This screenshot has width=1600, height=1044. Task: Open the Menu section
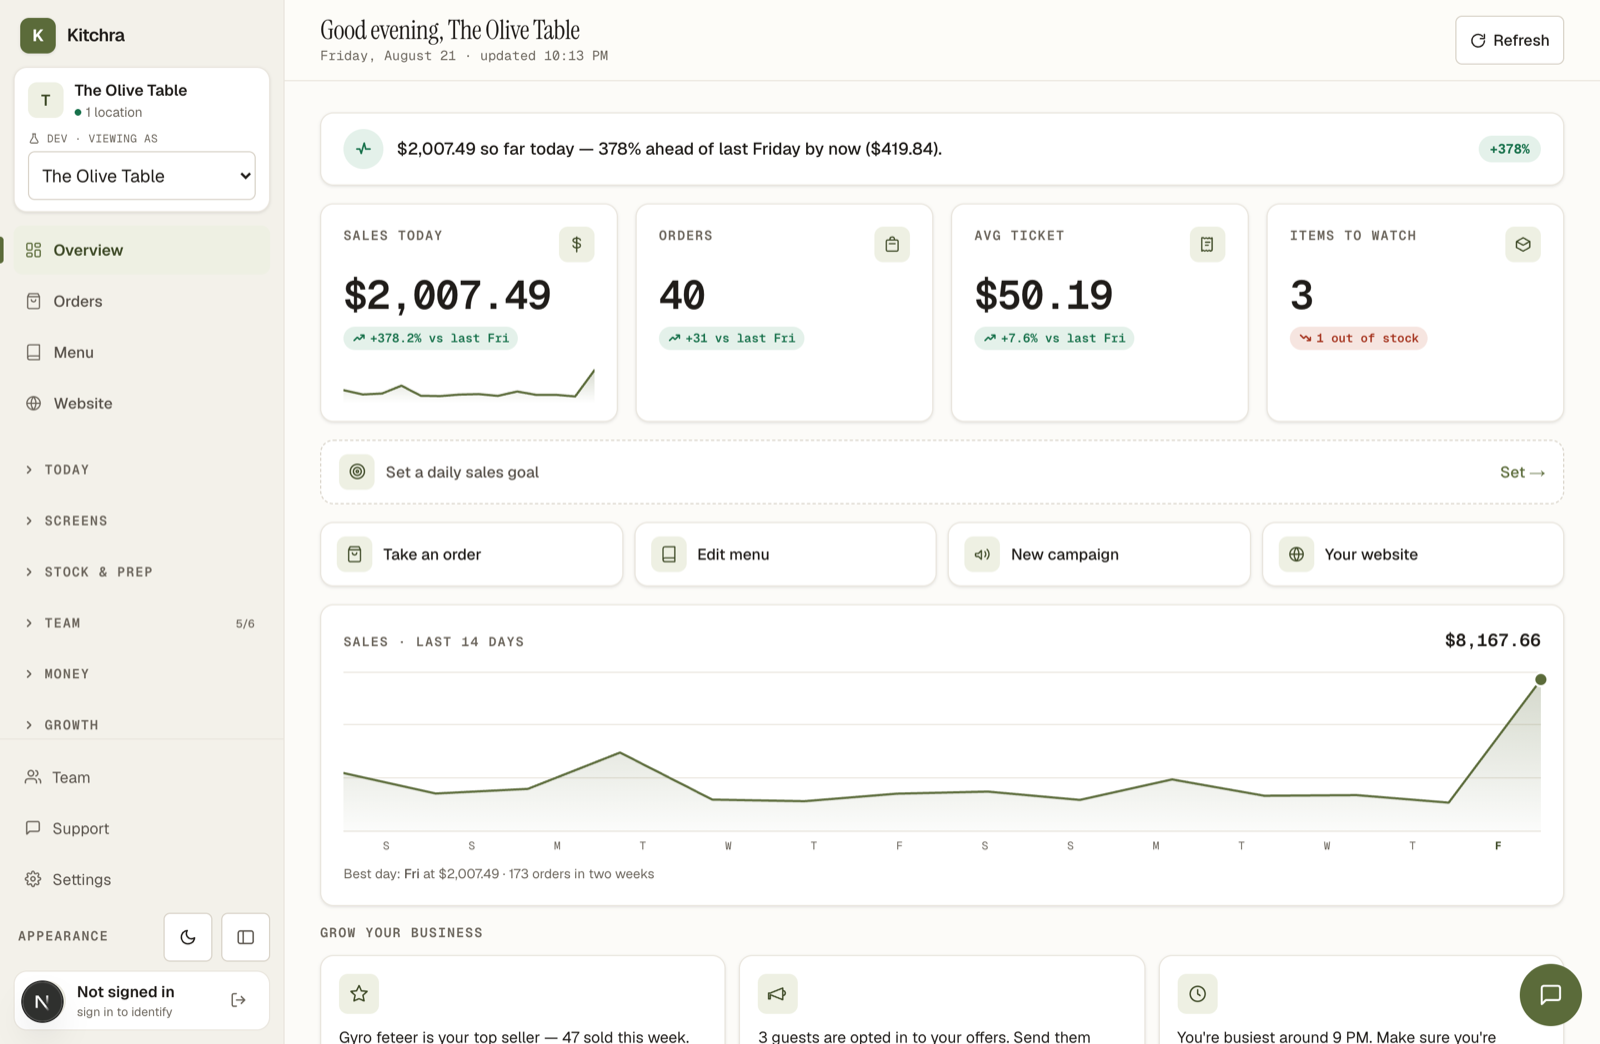click(142, 352)
